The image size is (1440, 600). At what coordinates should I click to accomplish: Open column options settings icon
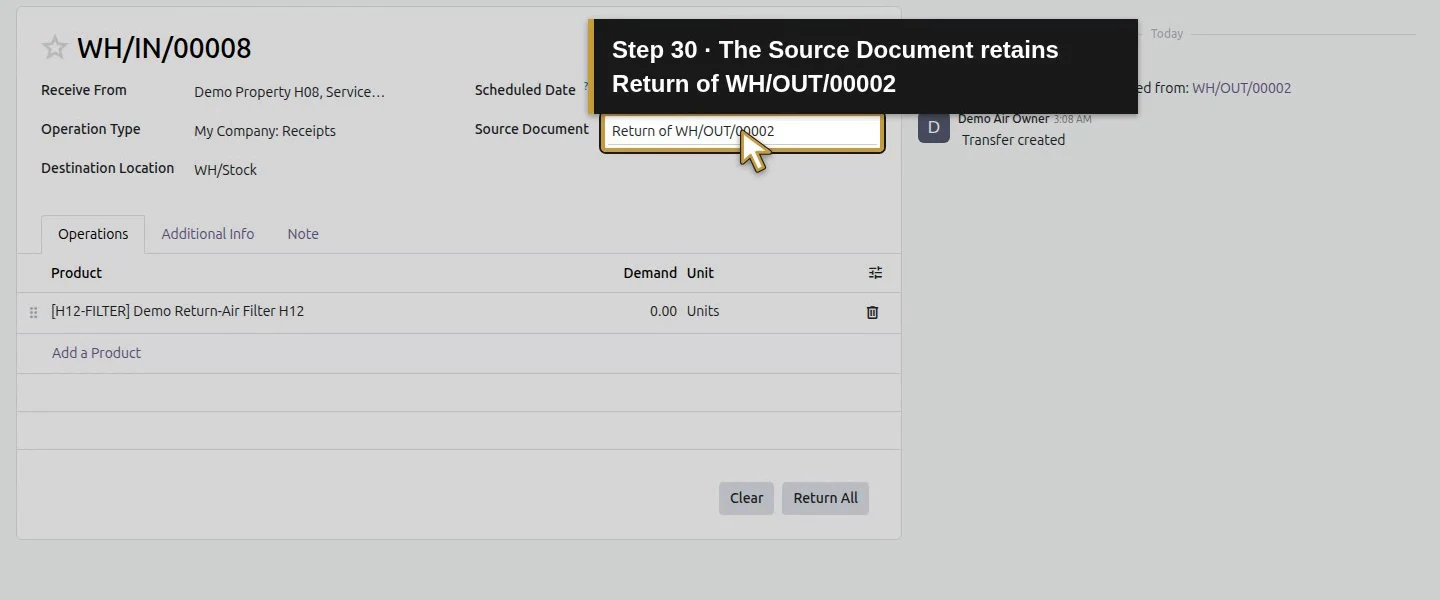coord(875,273)
